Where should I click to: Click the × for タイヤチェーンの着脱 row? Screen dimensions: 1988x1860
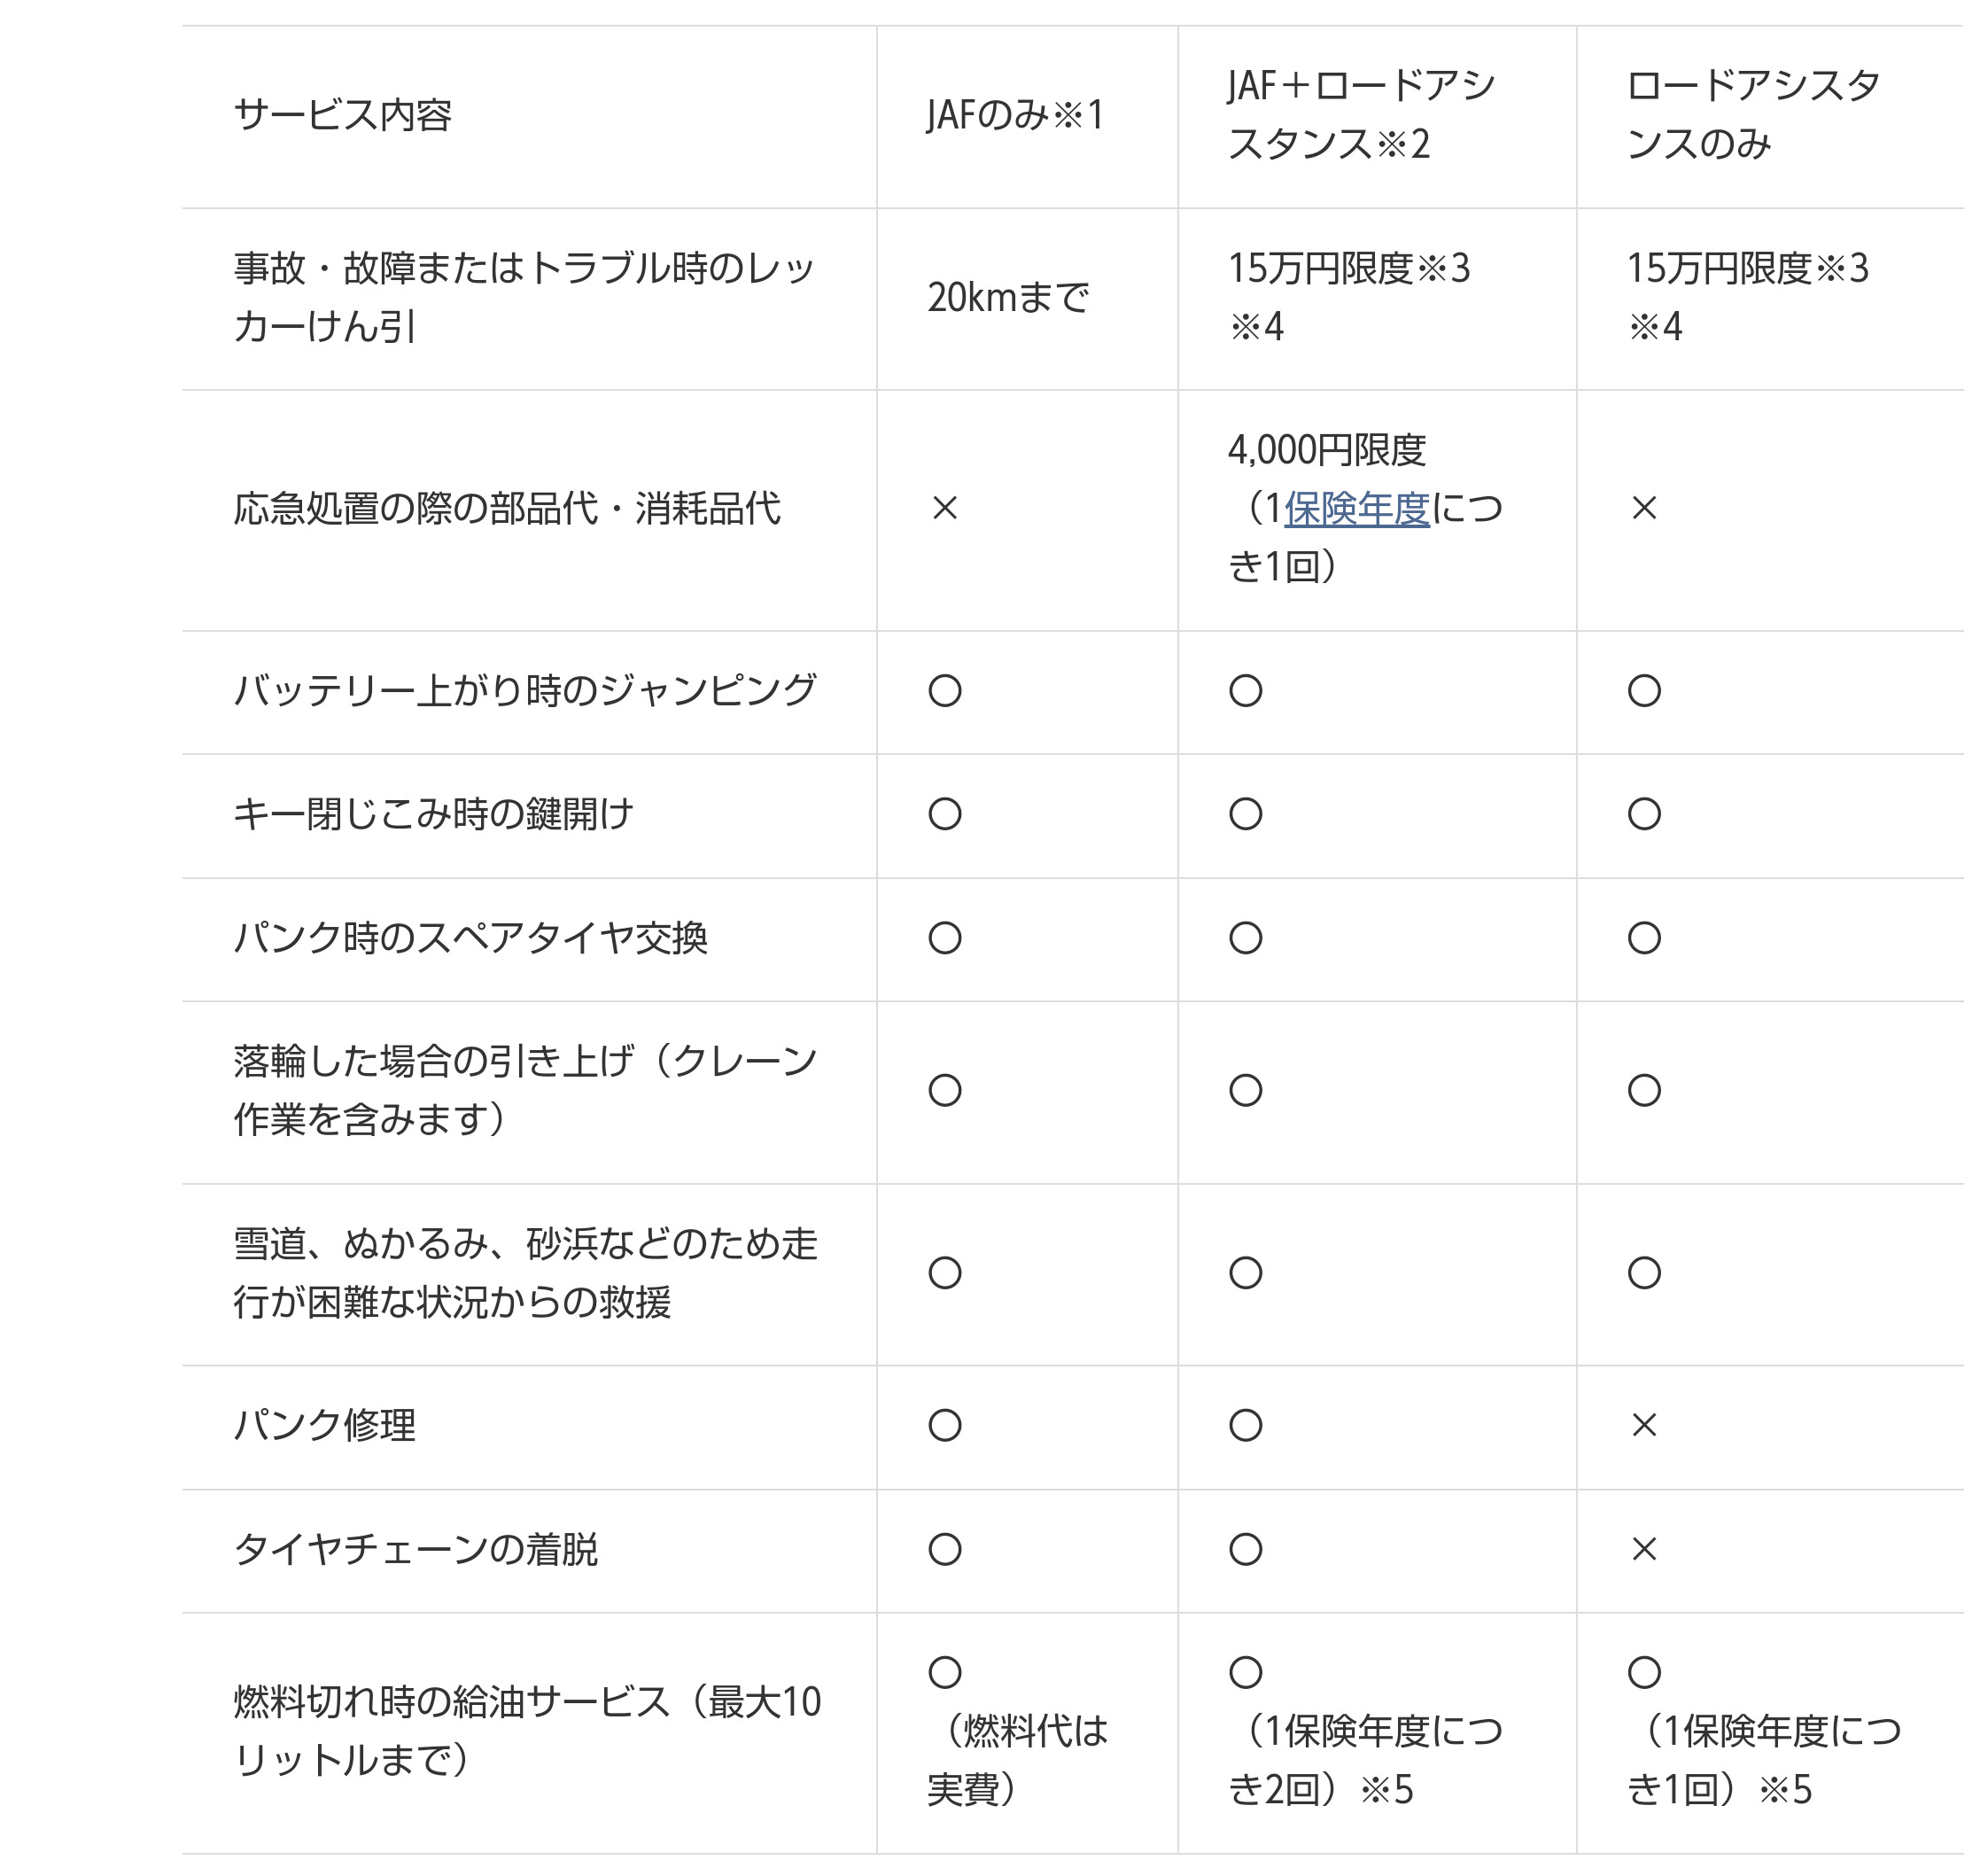[x=1643, y=1549]
